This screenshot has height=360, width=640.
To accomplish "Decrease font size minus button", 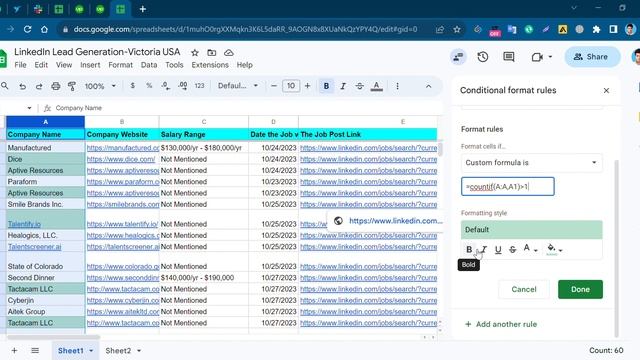I will 273,86.
